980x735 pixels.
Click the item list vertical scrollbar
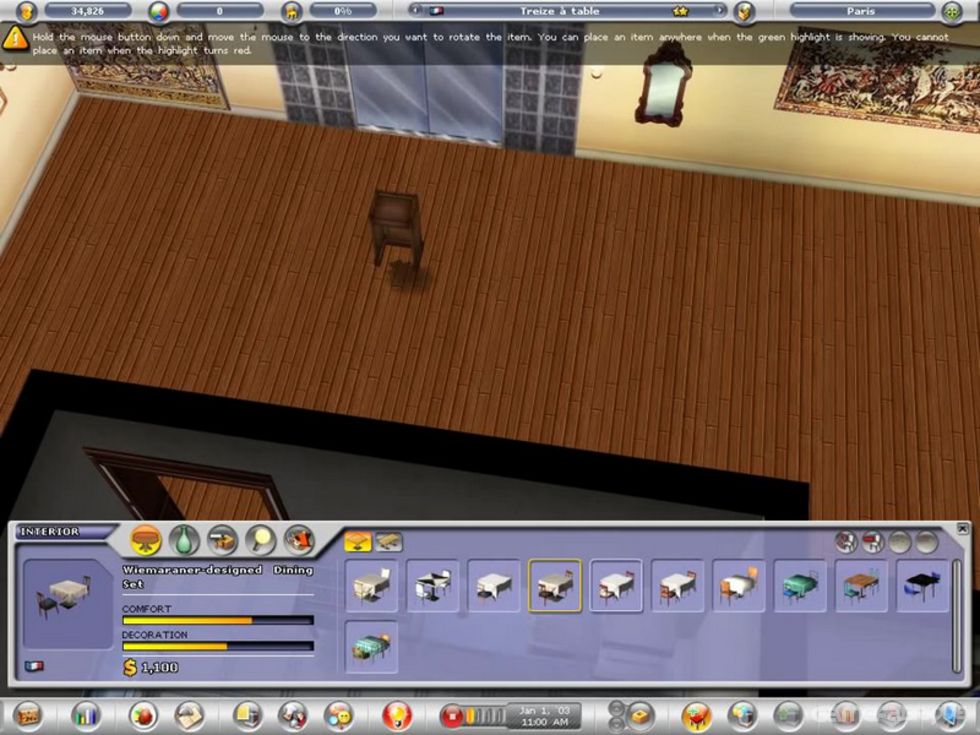(x=956, y=616)
